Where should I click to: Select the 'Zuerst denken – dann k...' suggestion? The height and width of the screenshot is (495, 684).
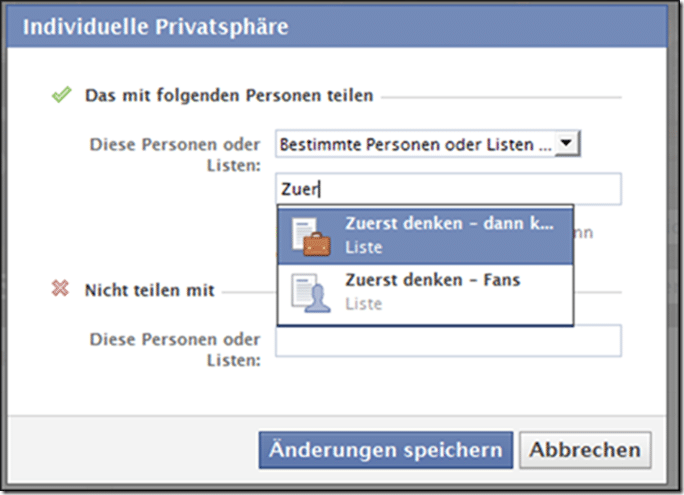(425, 236)
